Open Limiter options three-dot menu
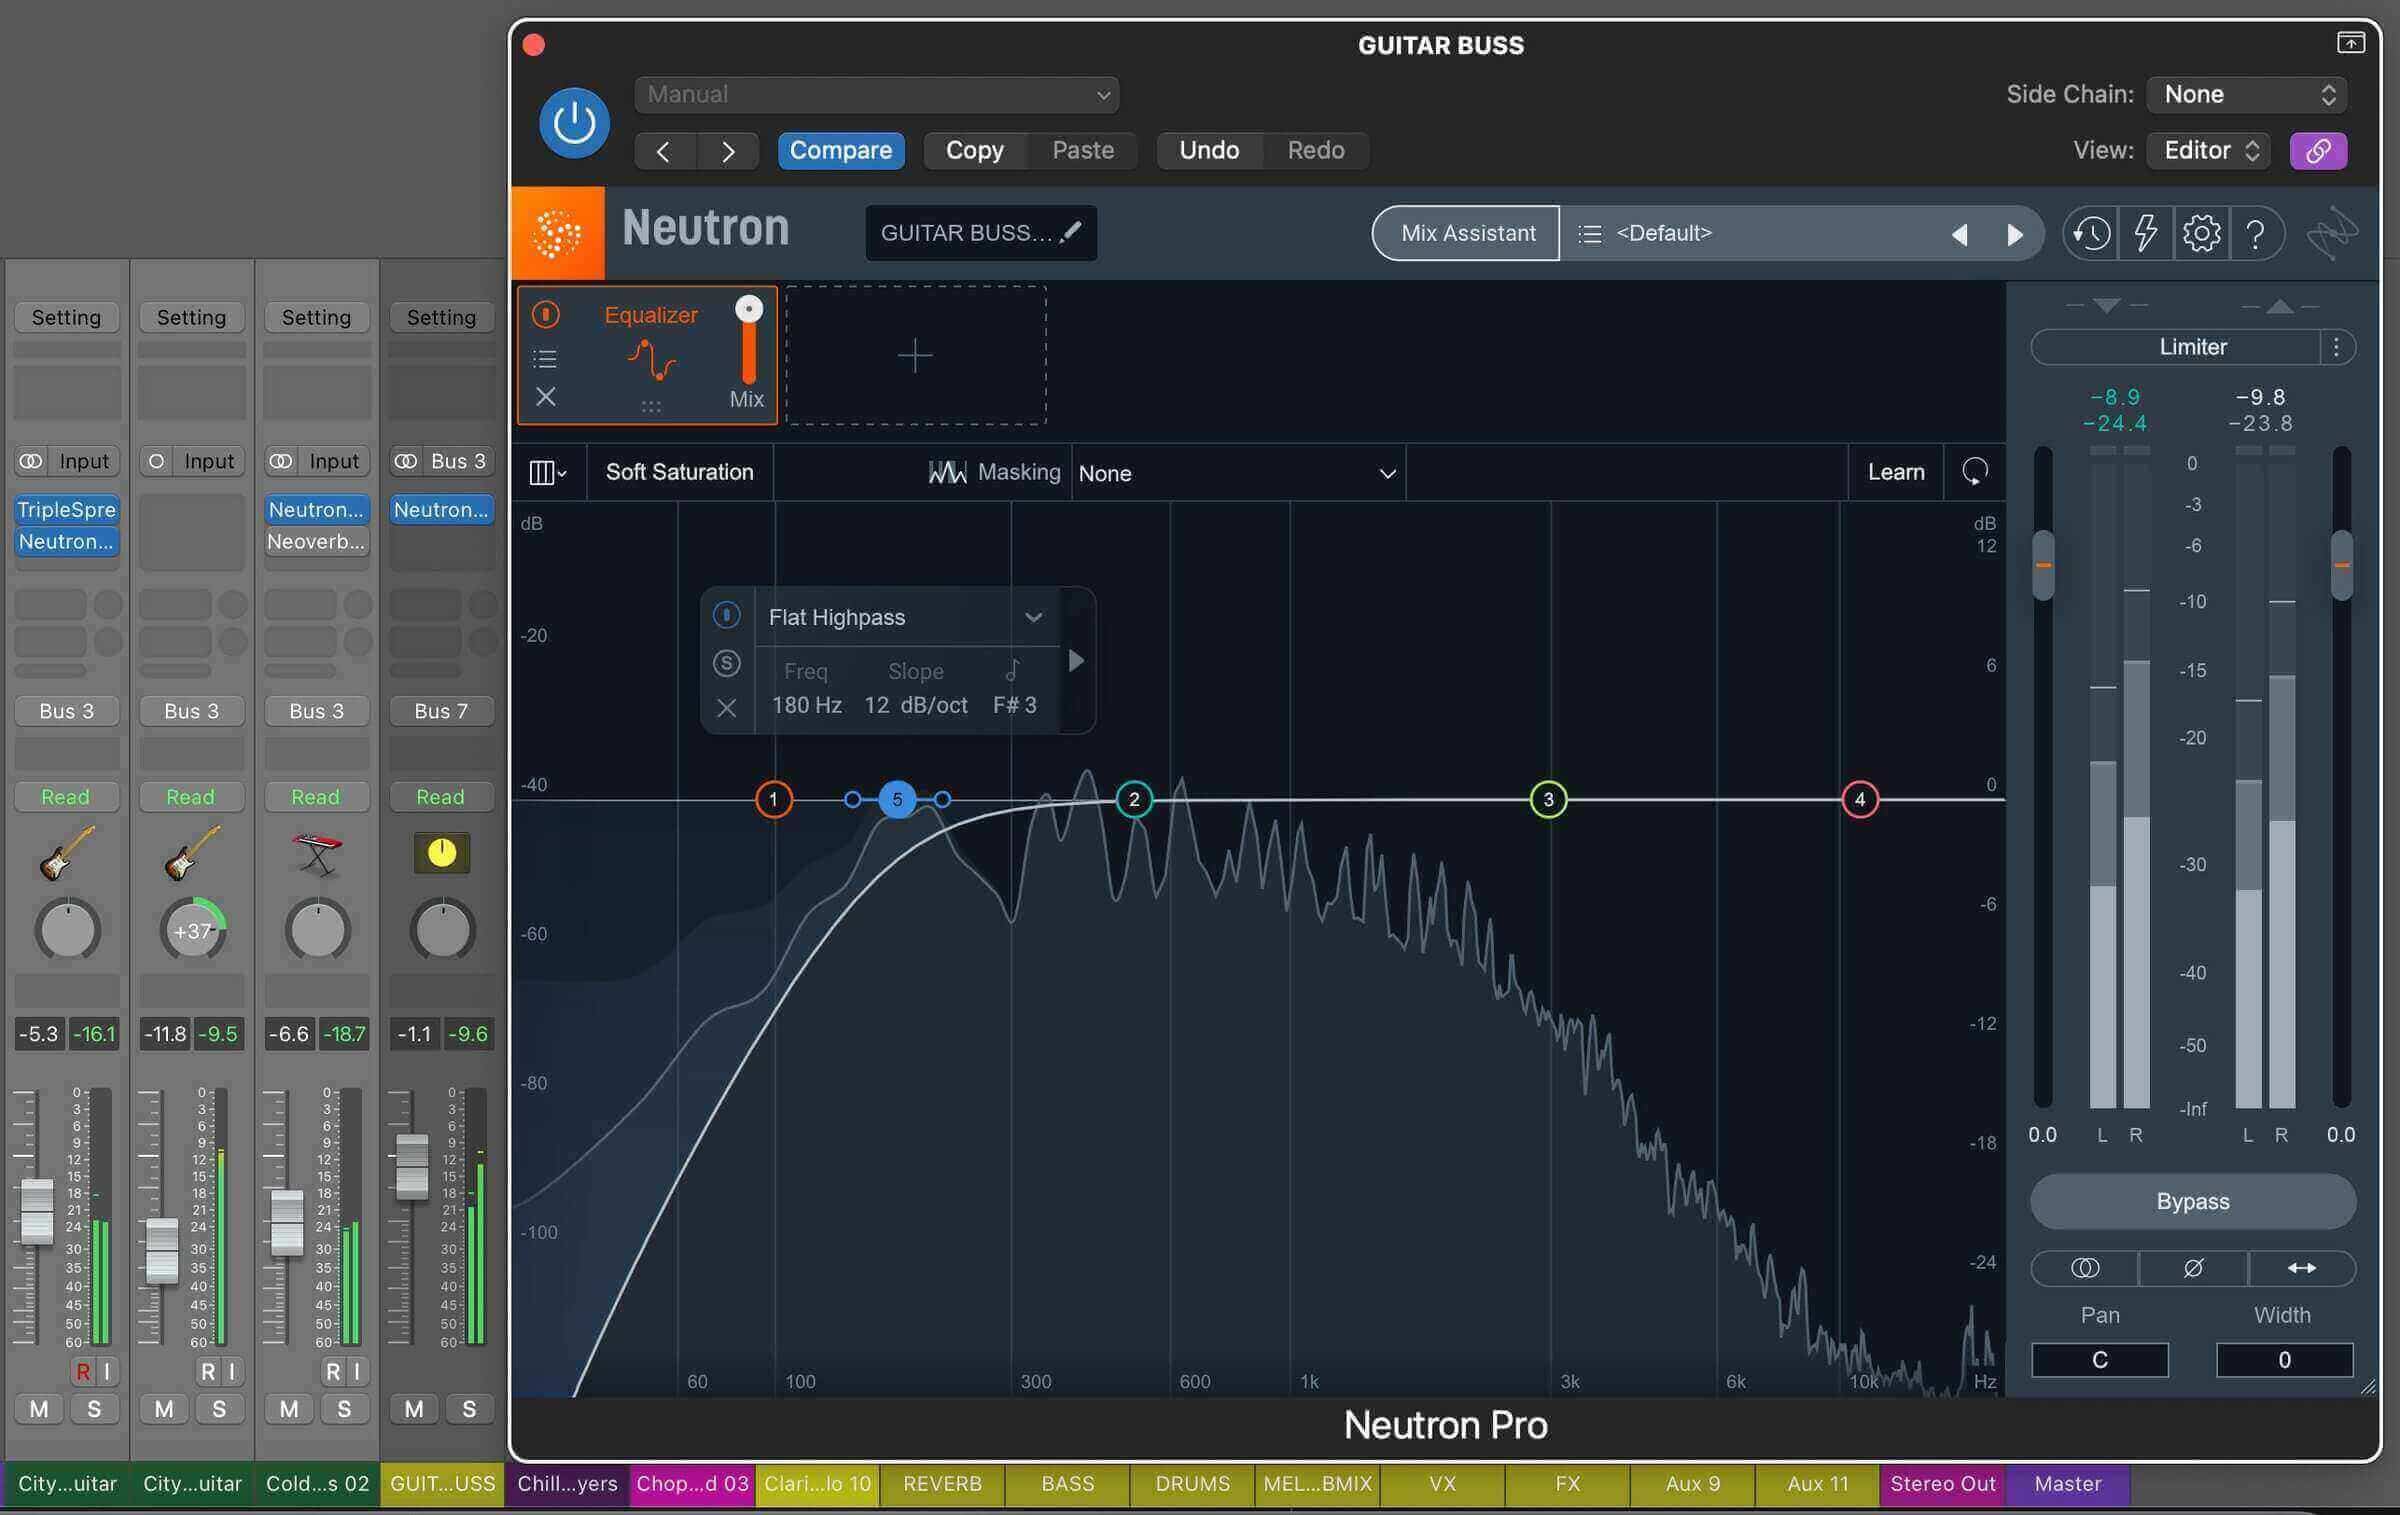Image resolution: width=2400 pixels, height=1515 pixels. (2336, 347)
